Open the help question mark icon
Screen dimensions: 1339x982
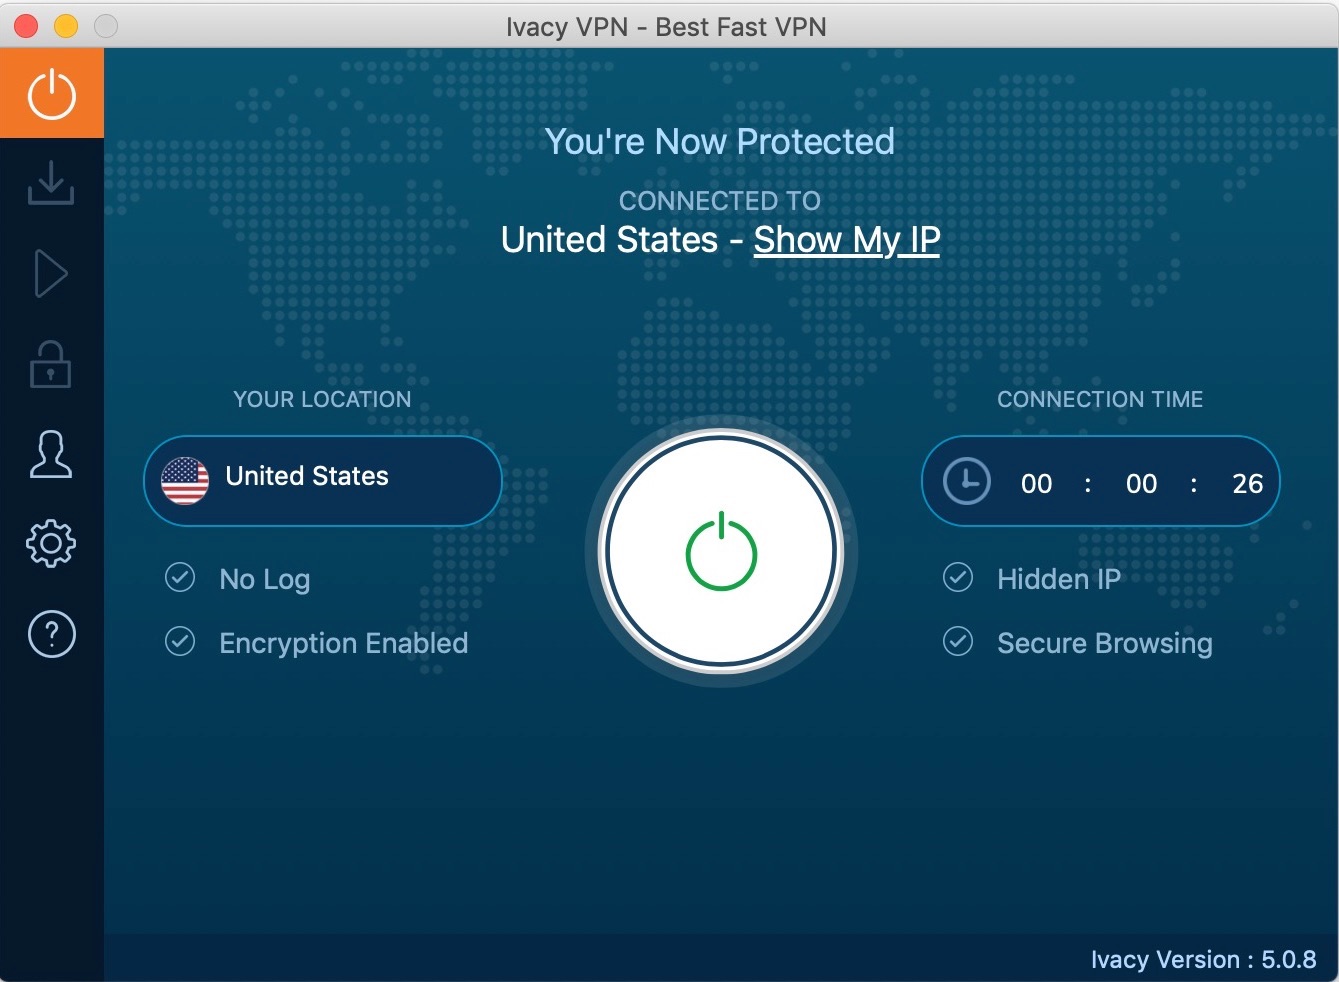pos(51,634)
